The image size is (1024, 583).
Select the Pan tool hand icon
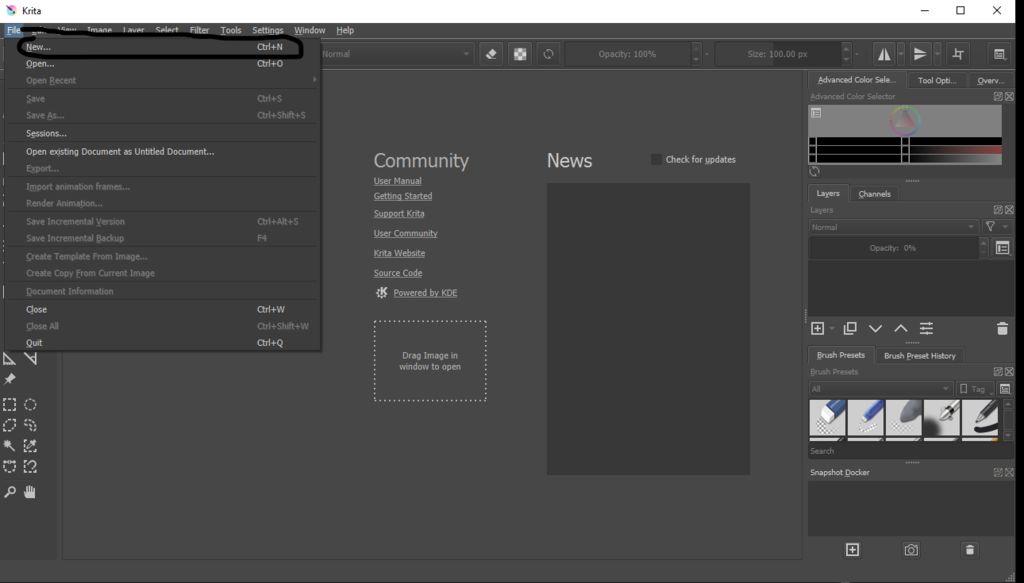point(30,492)
